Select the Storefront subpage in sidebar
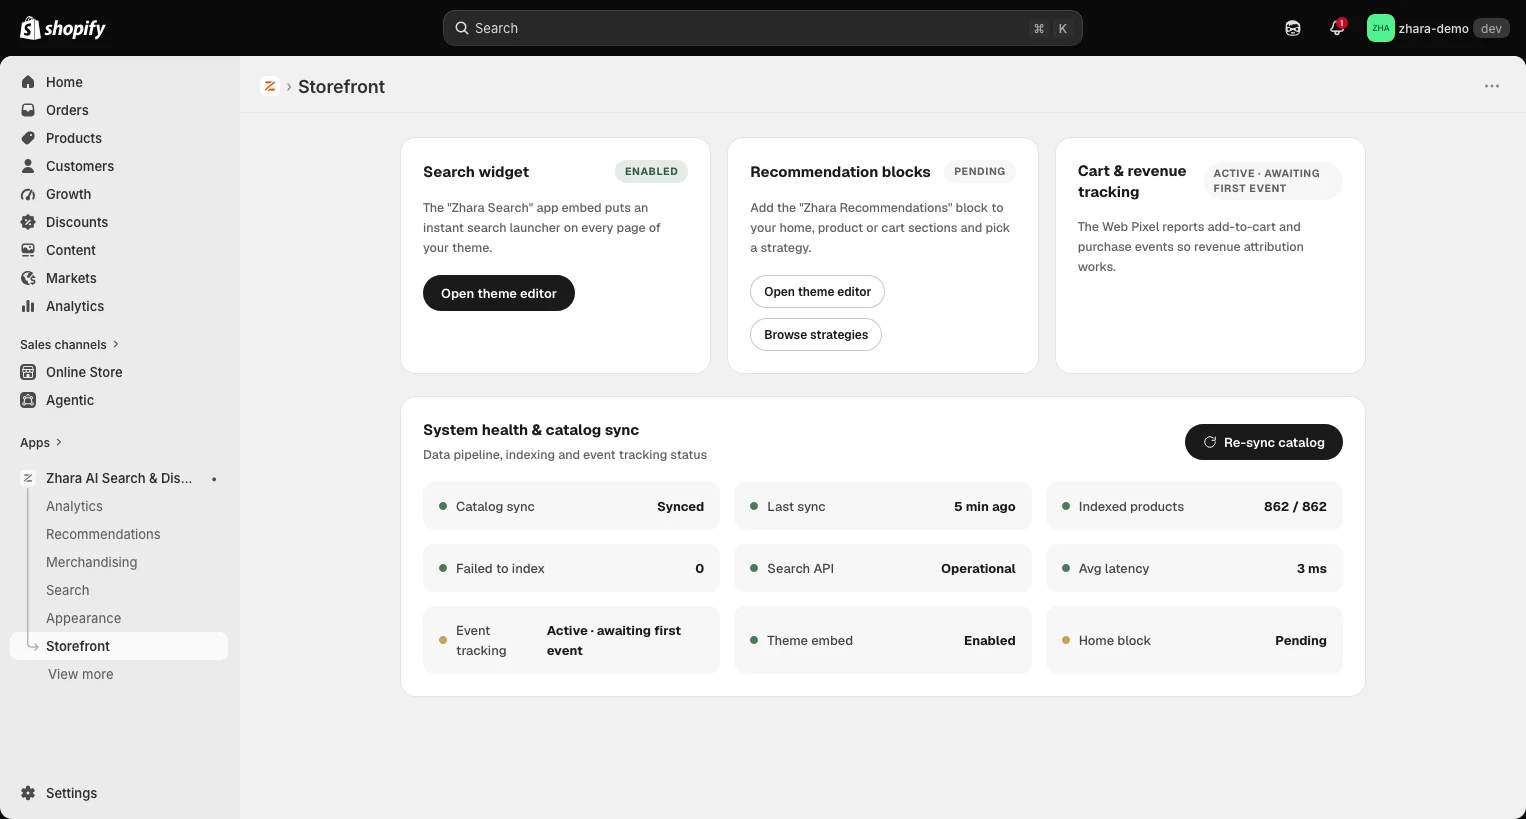 coord(119,646)
